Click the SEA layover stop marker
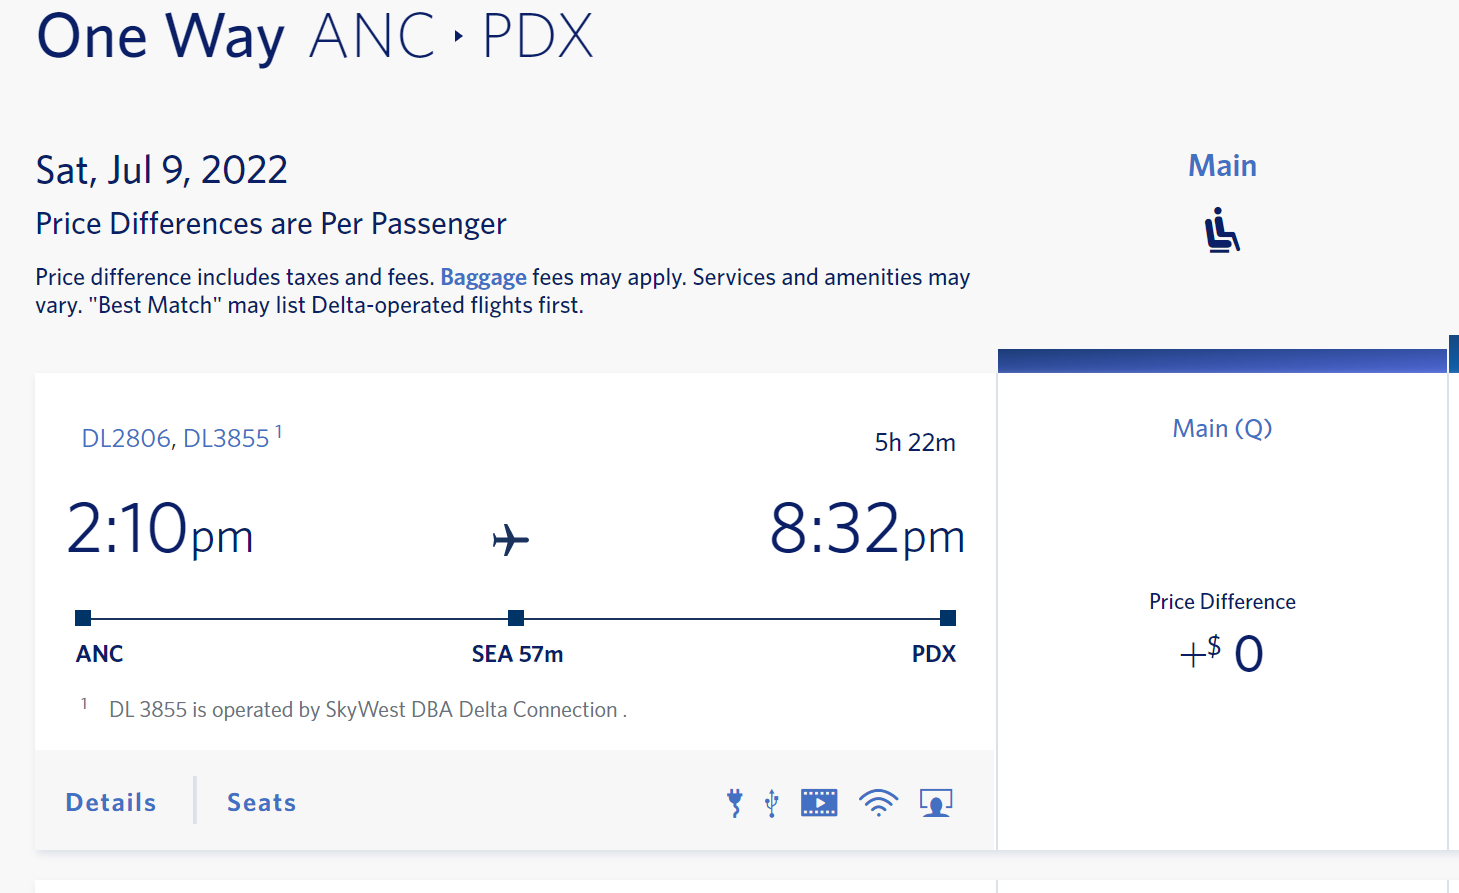 point(515,618)
